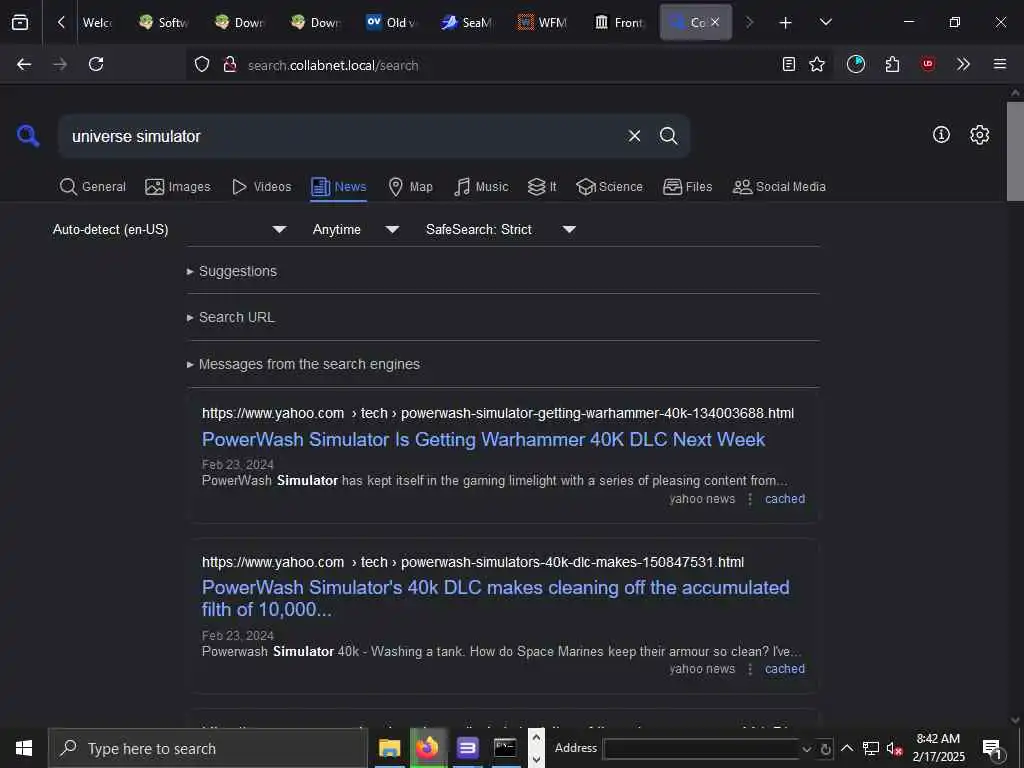The image size is (1024, 768).
Task: Open File Explorer from the taskbar
Action: click(389, 748)
